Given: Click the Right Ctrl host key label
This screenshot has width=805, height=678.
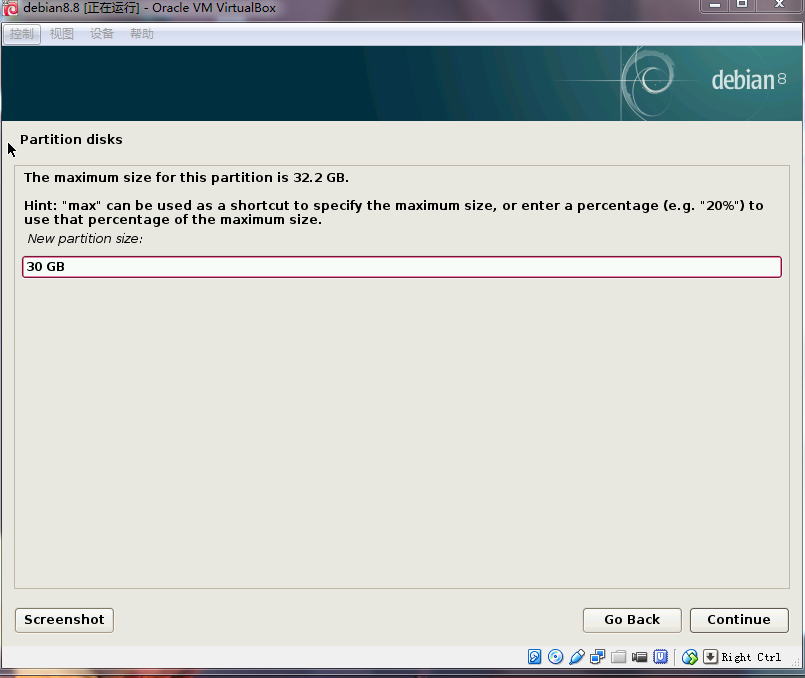Looking at the screenshot, I should [x=751, y=657].
